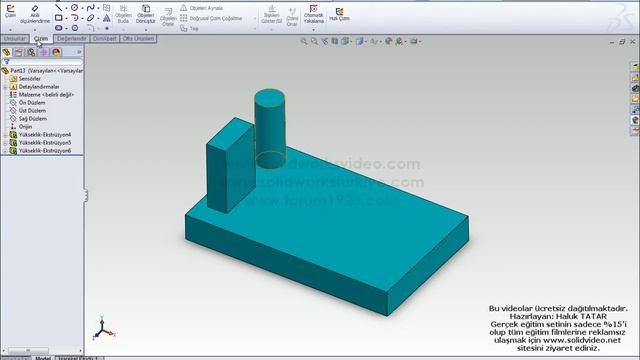Select Orijin in feature tree
The width and height of the screenshot is (640, 360).
click(25, 127)
